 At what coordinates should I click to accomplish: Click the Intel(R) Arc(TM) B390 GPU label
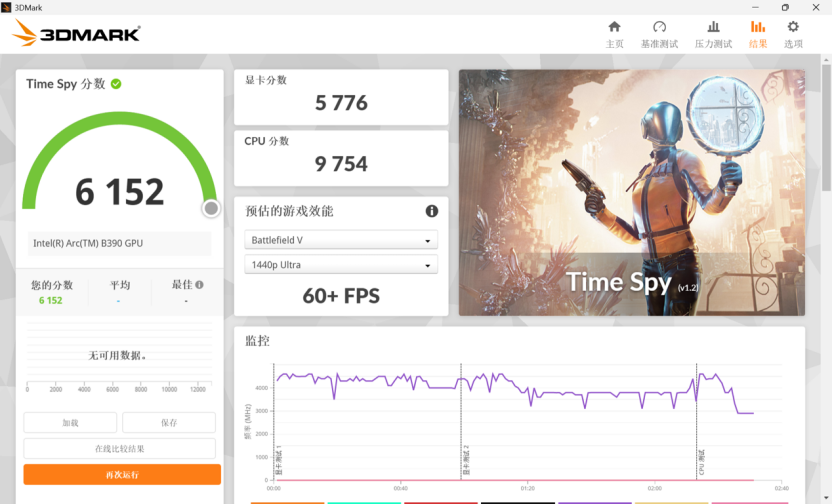pos(88,244)
